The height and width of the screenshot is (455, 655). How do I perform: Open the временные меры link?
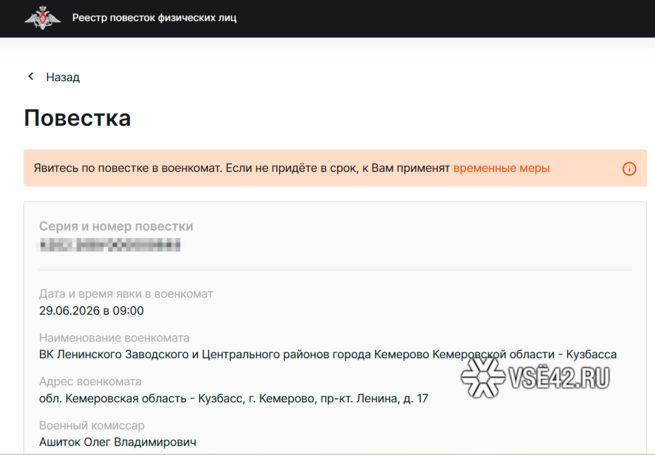tap(501, 168)
